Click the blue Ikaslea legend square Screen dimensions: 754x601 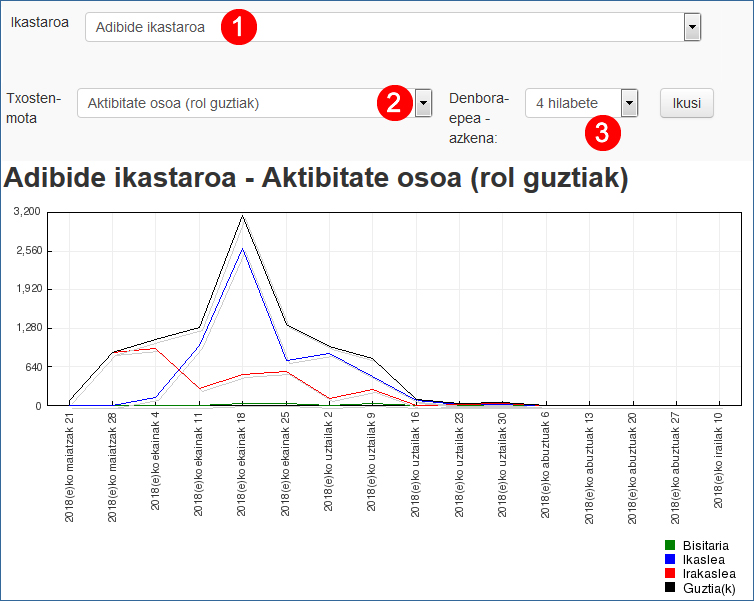671,559
